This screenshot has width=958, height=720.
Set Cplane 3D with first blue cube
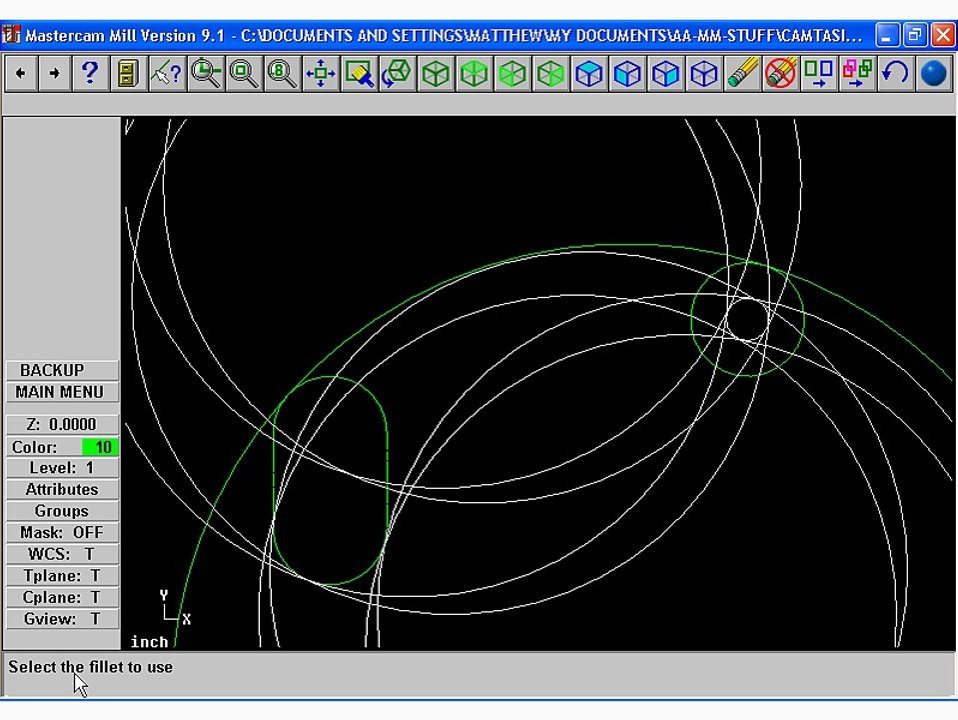click(589, 73)
